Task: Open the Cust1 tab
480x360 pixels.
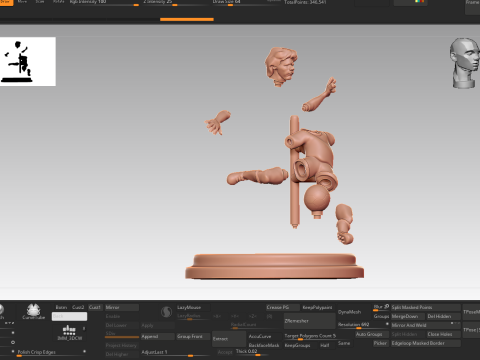Action: pyautogui.click(x=95, y=307)
